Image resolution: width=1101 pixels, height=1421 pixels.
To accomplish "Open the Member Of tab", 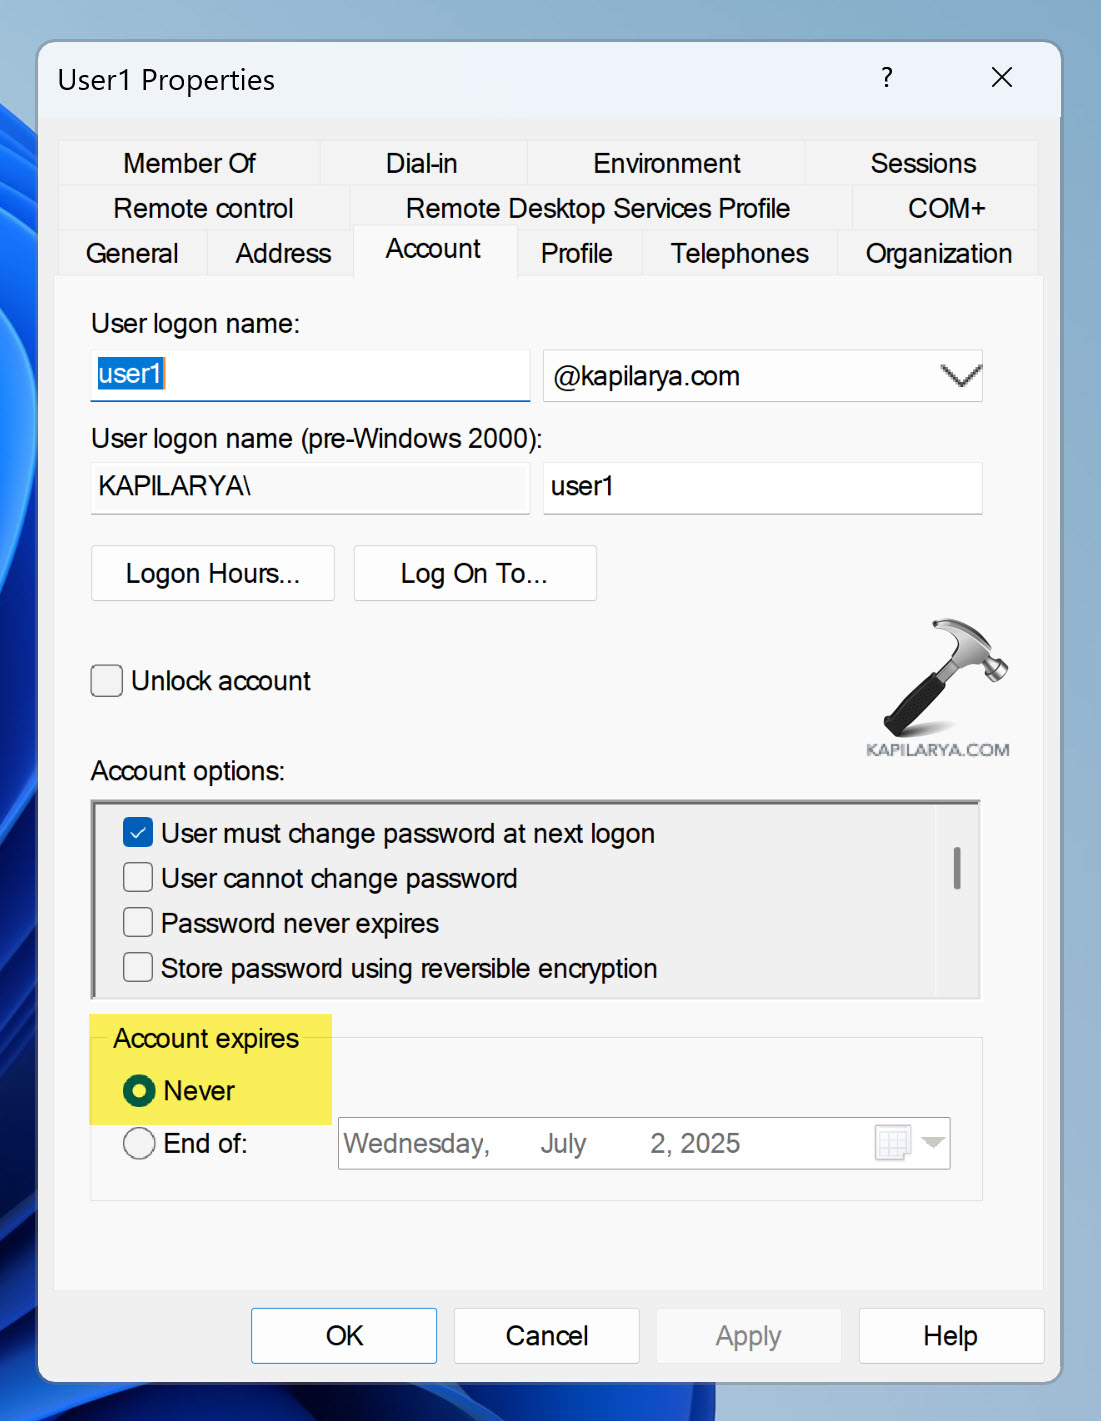I will click(x=189, y=163).
